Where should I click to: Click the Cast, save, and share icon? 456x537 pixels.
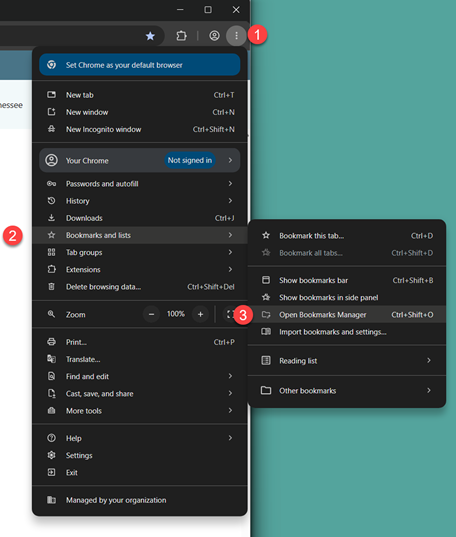[x=51, y=393]
